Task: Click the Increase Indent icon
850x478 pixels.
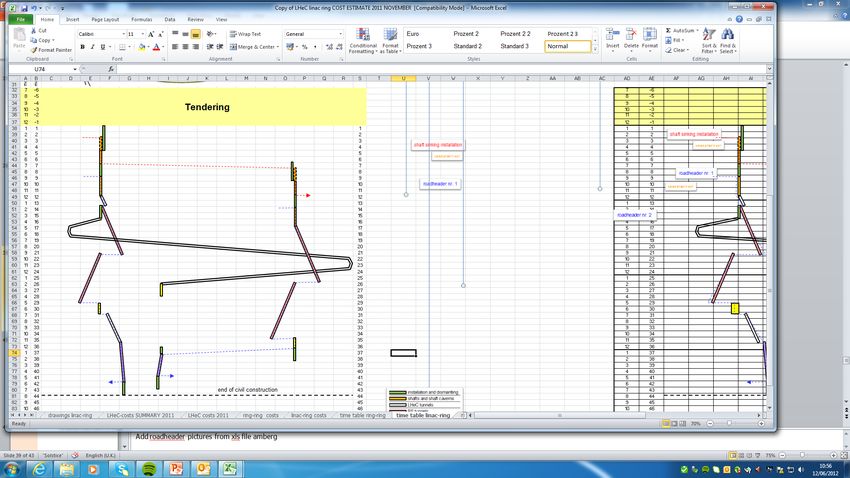Action: tap(220, 47)
